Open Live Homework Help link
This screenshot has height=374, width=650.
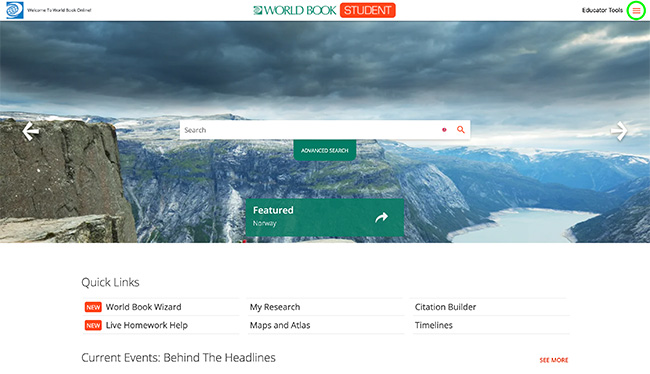(147, 325)
